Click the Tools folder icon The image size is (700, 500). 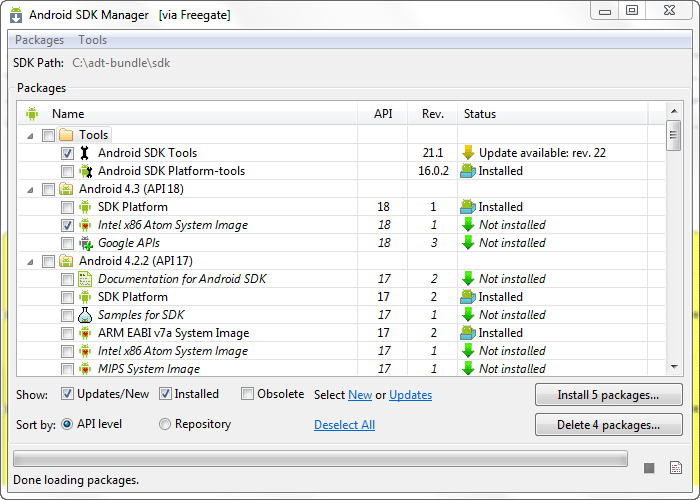click(66, 135)
